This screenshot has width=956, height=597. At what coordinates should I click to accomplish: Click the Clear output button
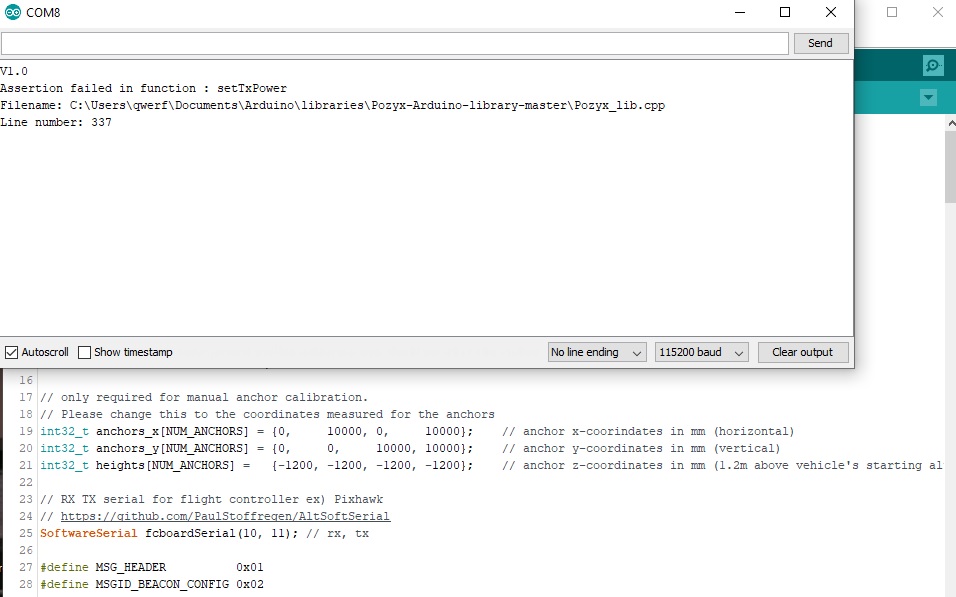click(x=802, y=351)
